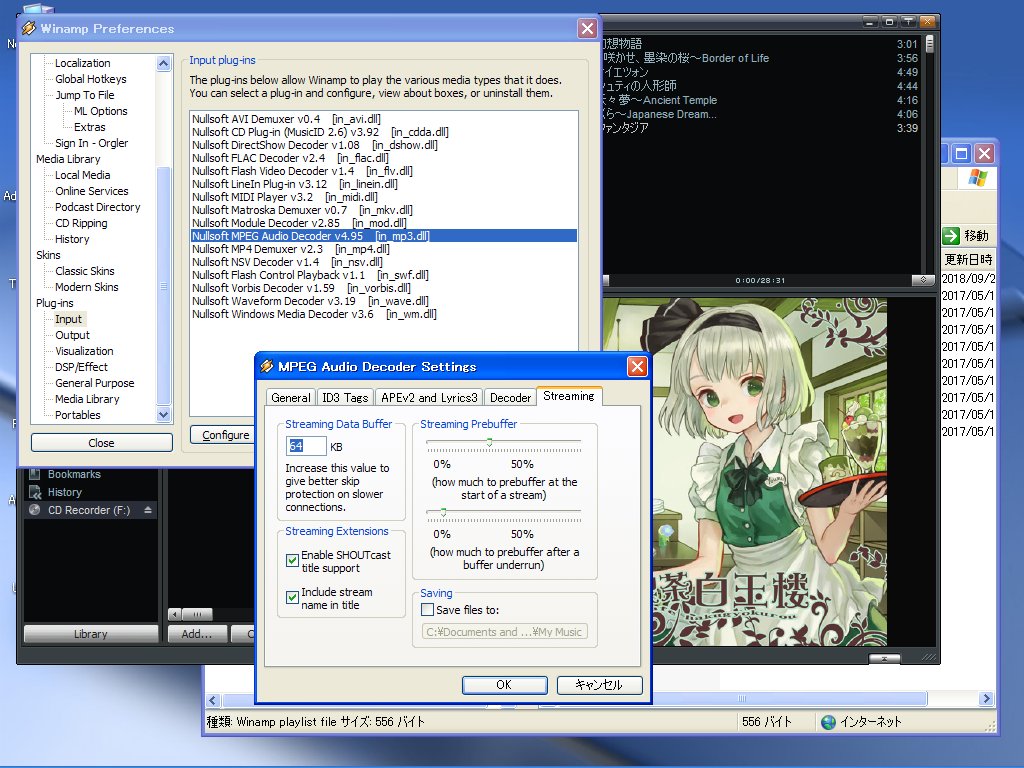
Task: Select Localization in preferences tree
Action: click(82, 63)
